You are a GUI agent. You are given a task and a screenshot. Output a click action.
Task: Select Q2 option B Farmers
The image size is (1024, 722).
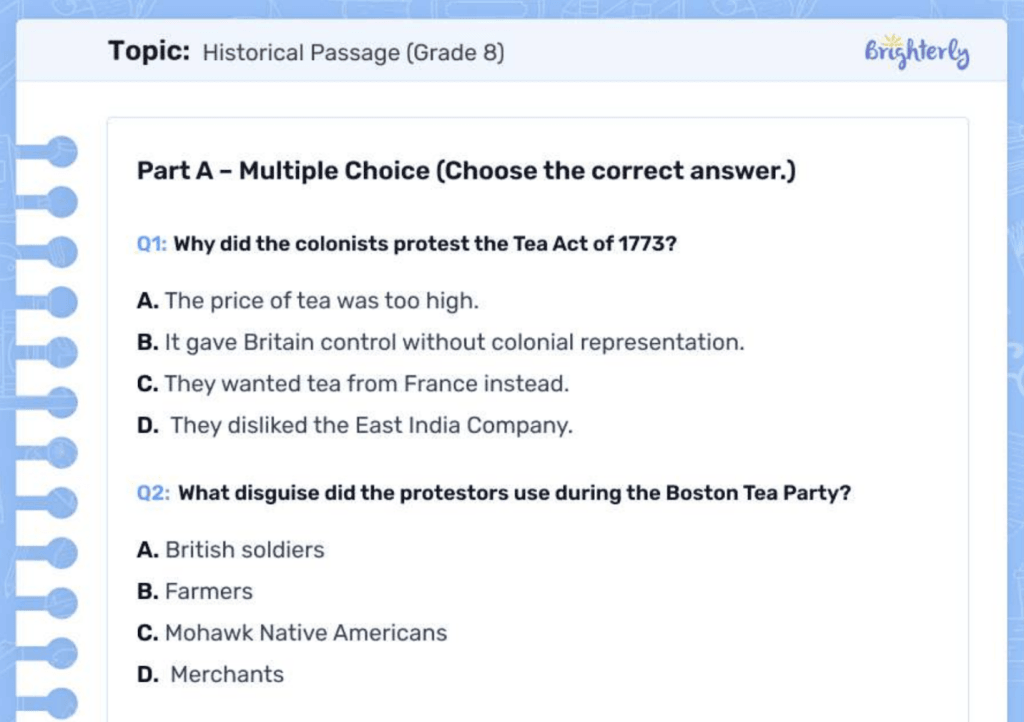pos(195,591)
